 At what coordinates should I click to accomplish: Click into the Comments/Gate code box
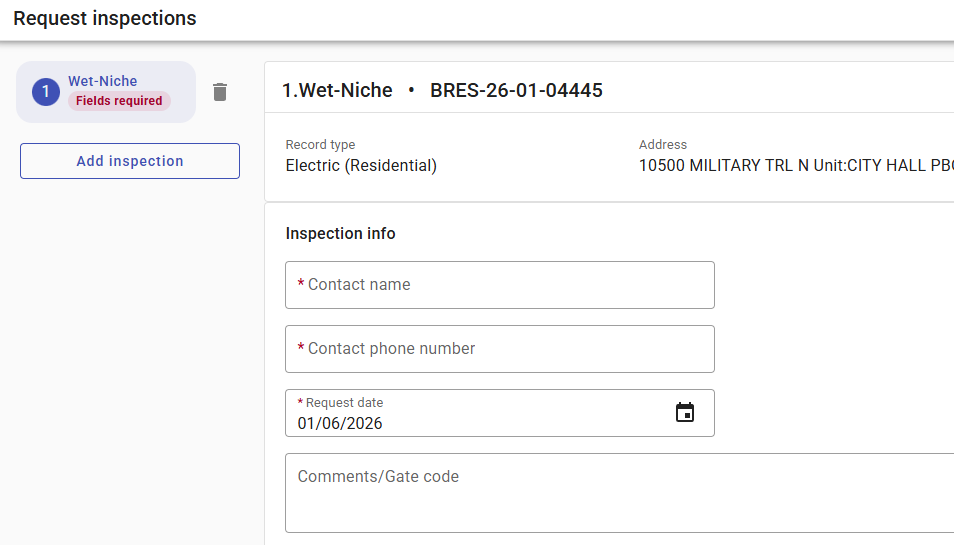coord(620,493)
